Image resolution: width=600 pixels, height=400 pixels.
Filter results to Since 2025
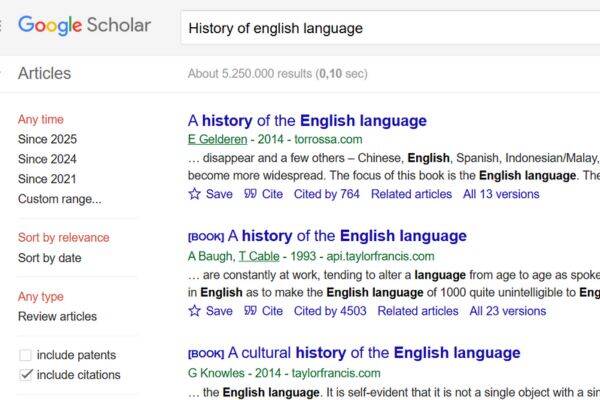47,139
